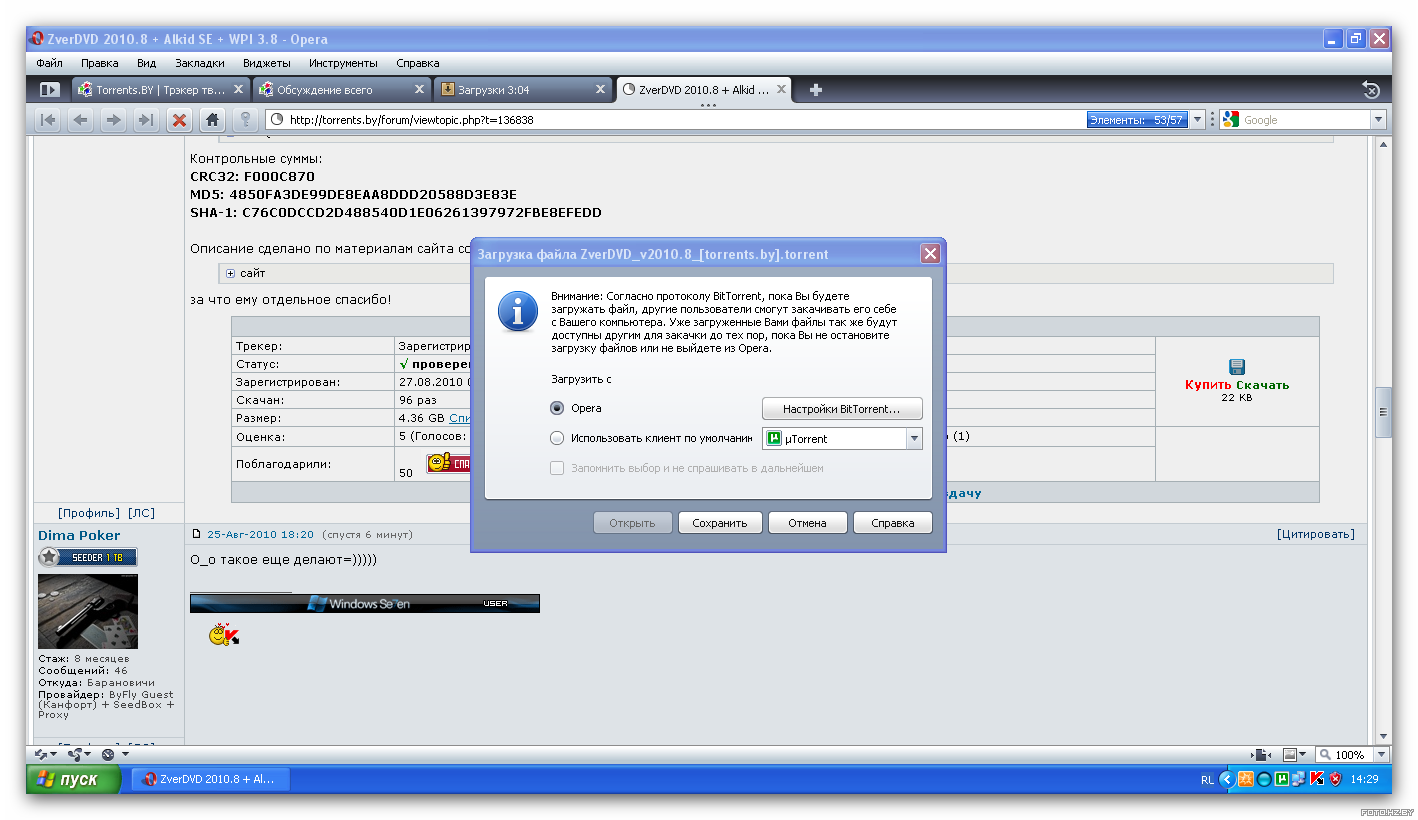The width and height of the screenshot is (1418, 820).
Task: Open the ЛС private message link
Action: point(142,512)
